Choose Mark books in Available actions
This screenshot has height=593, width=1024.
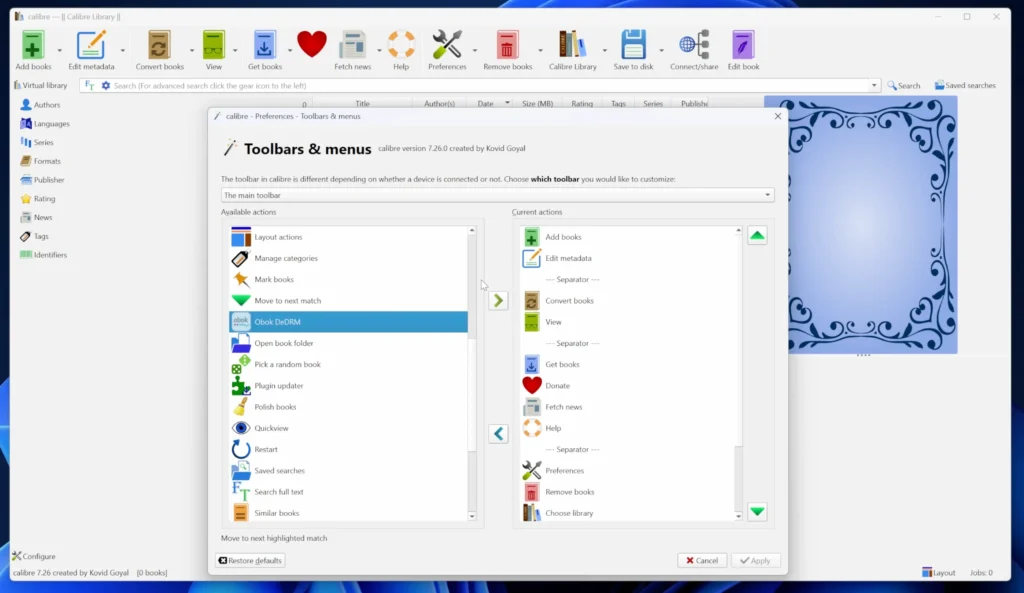pyautogui.click(x=349, y=280)
